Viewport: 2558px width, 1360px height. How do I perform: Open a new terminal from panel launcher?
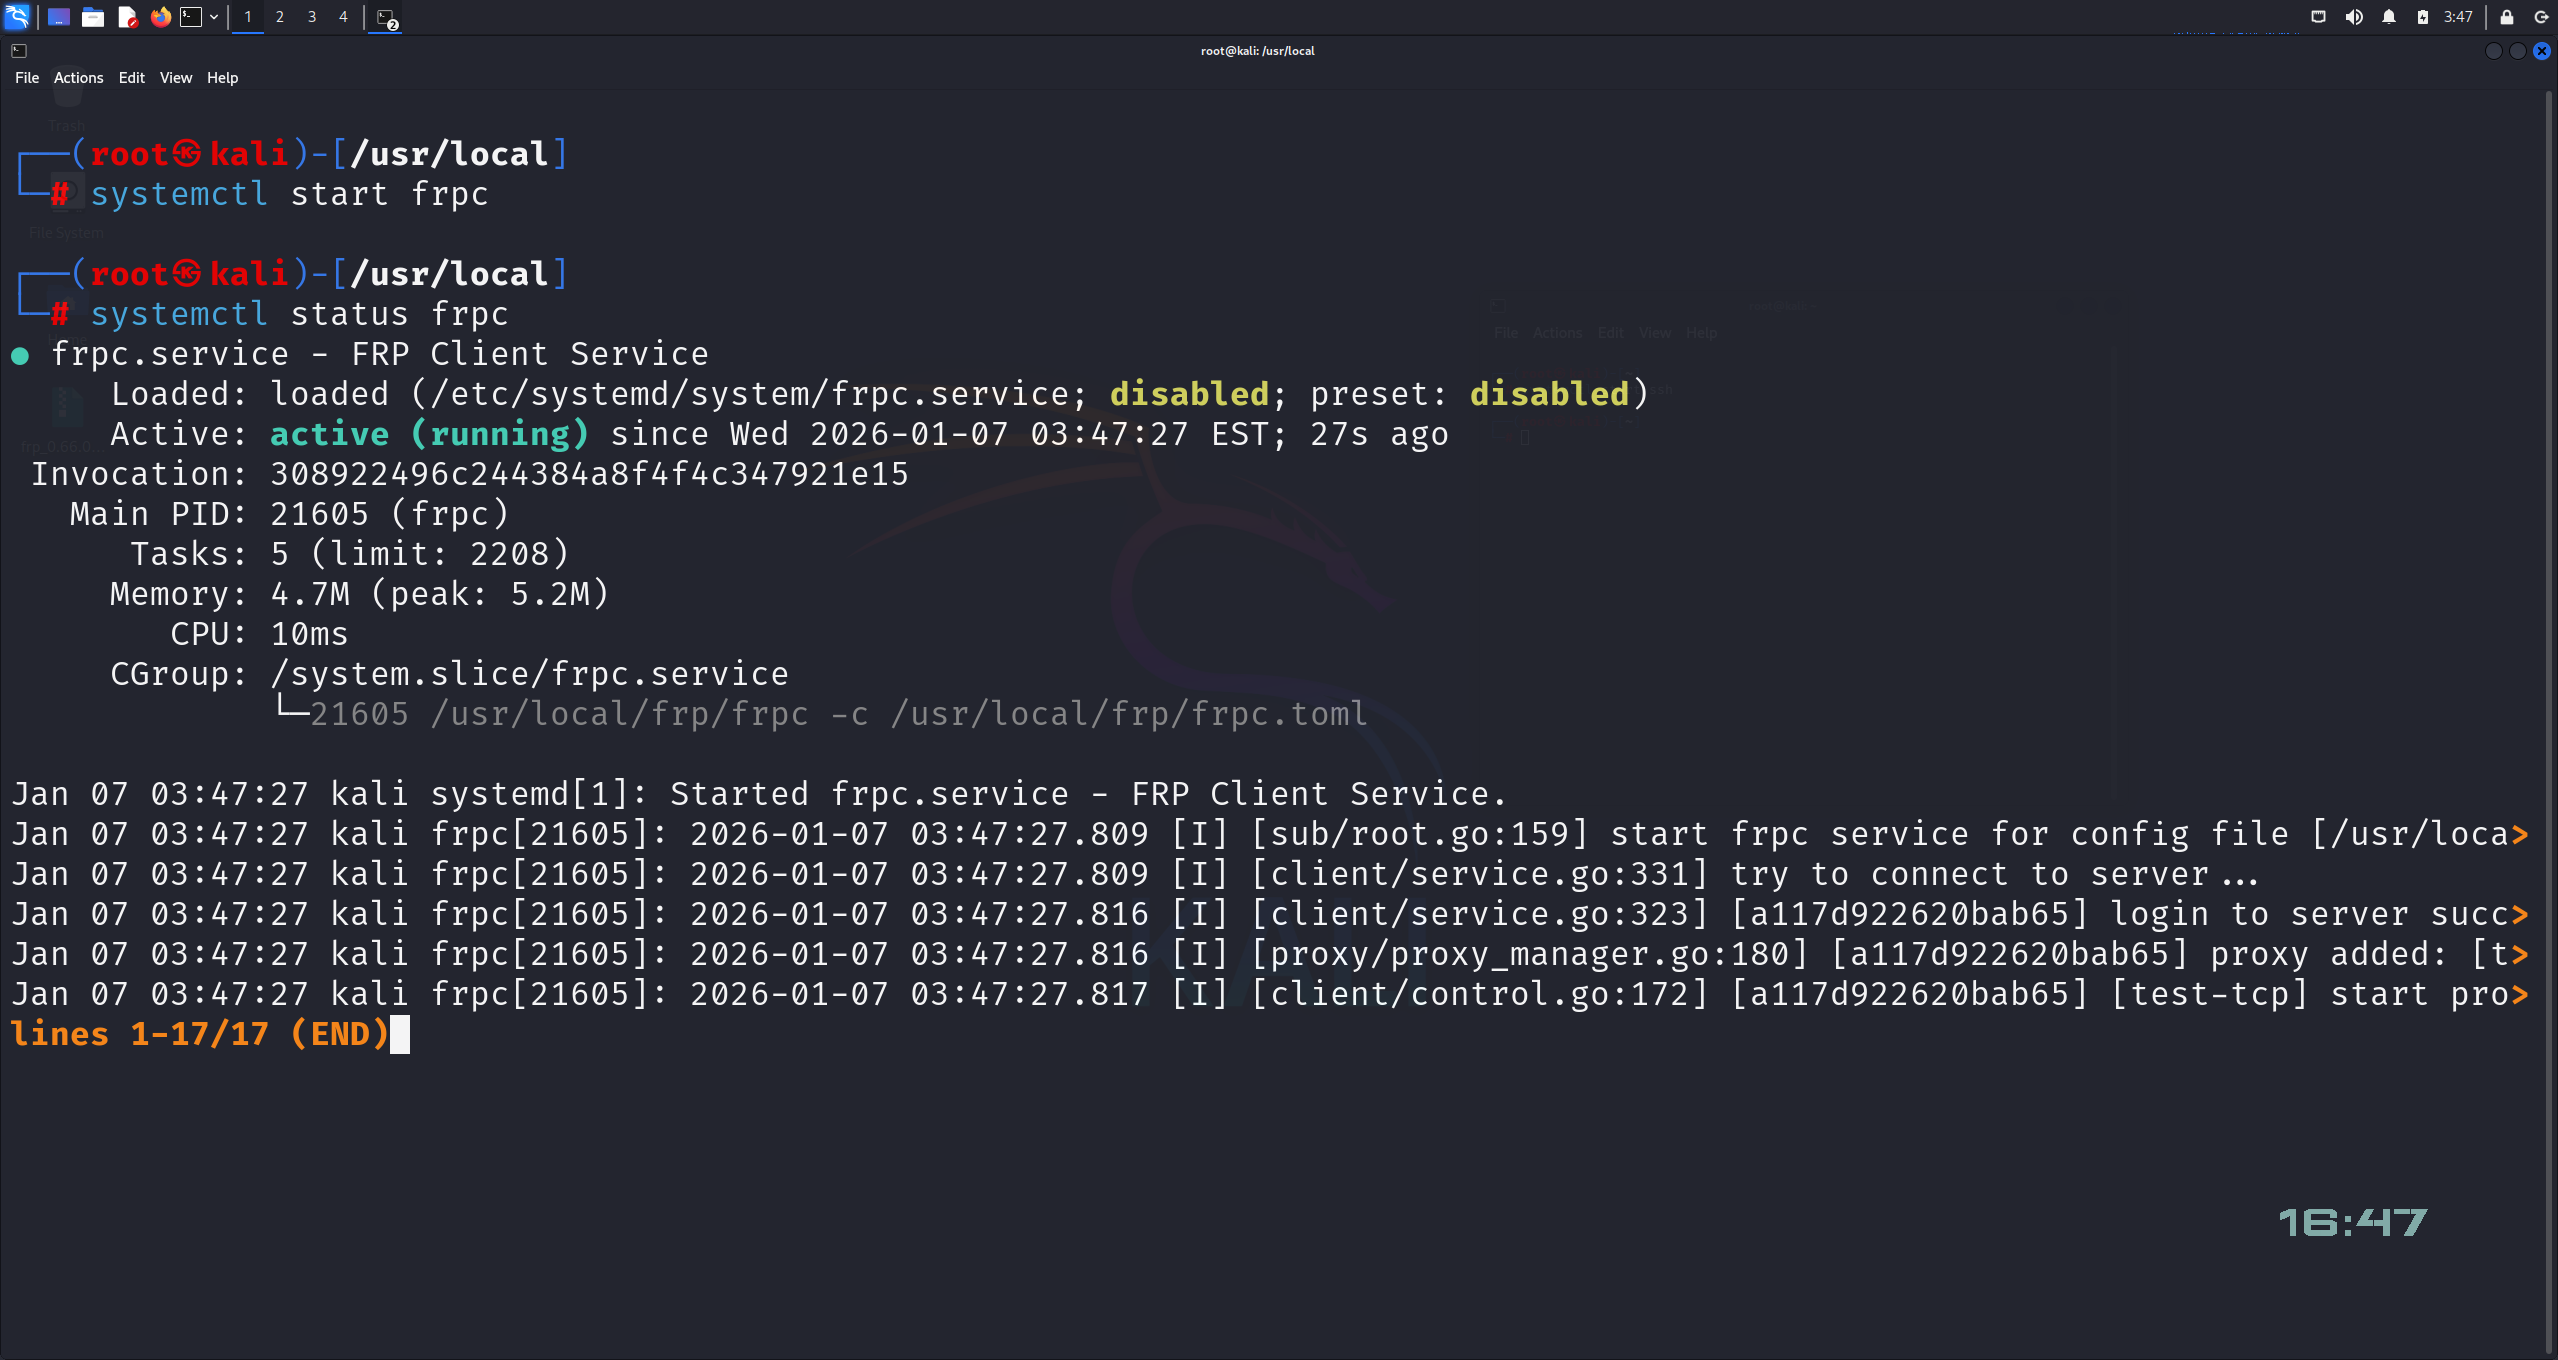[191, 17]
